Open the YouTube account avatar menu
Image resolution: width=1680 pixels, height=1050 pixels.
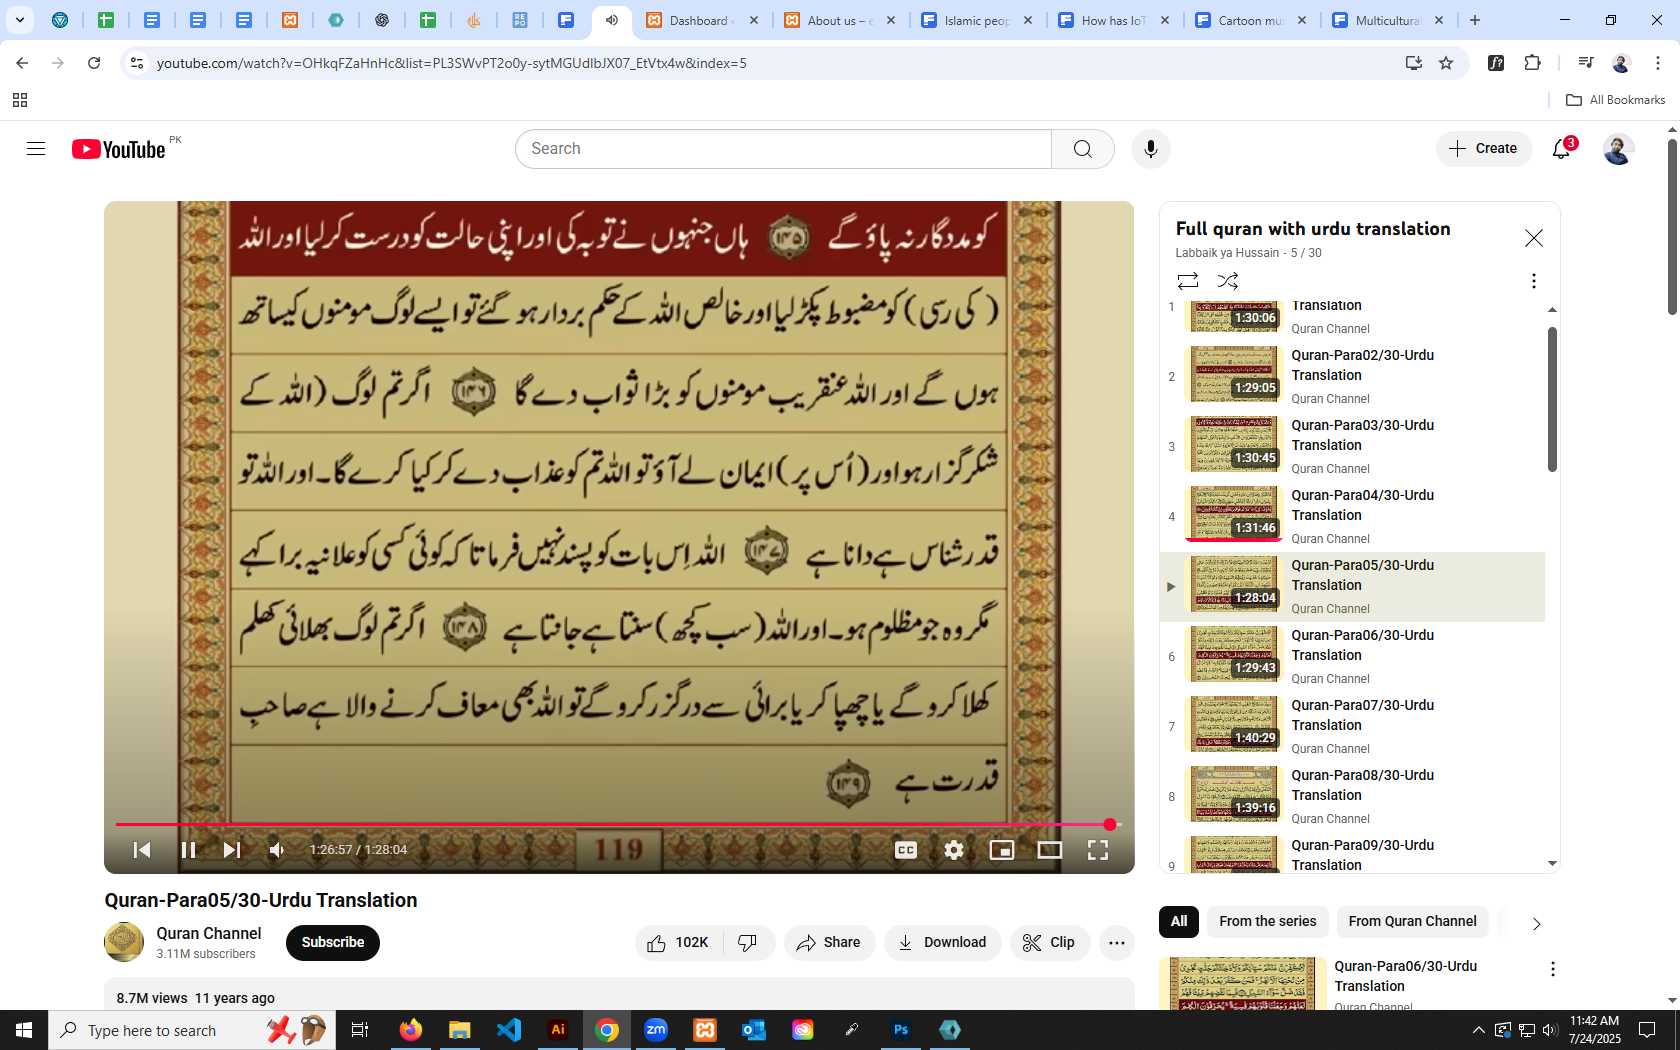1618,149
